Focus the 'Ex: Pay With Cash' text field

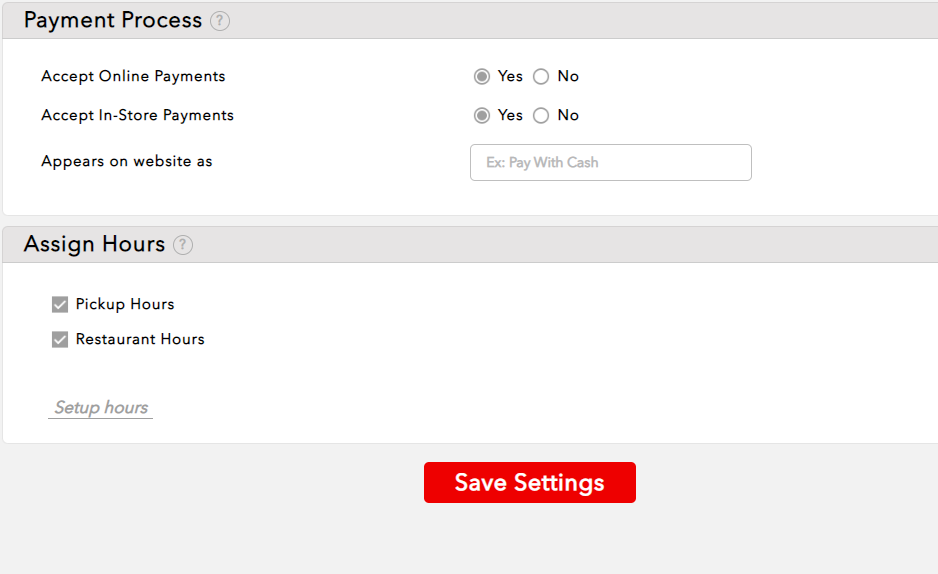[x=610, y=163]
